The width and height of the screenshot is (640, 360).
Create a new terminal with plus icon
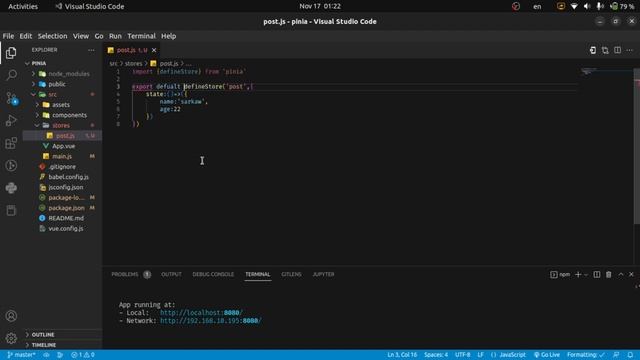click(578, 274)
